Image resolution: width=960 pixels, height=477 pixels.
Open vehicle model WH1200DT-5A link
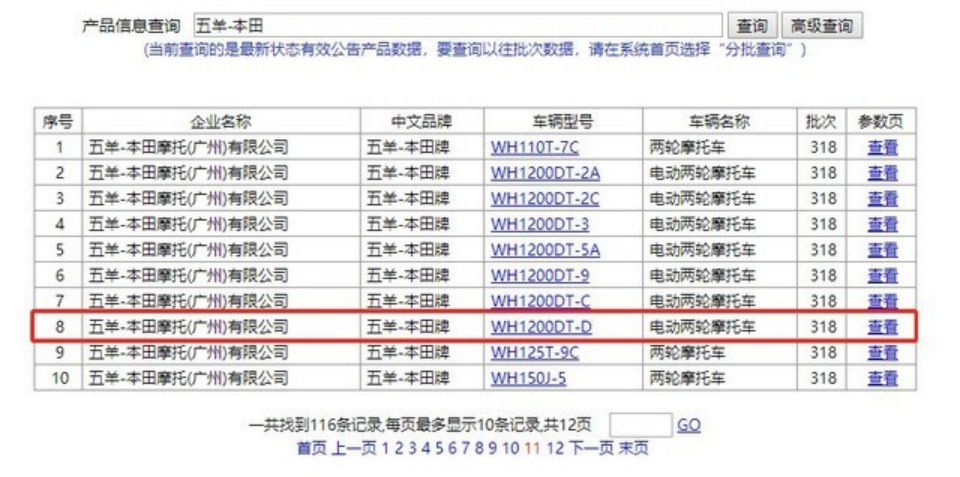pyautogui.click(x=545, y=250)
